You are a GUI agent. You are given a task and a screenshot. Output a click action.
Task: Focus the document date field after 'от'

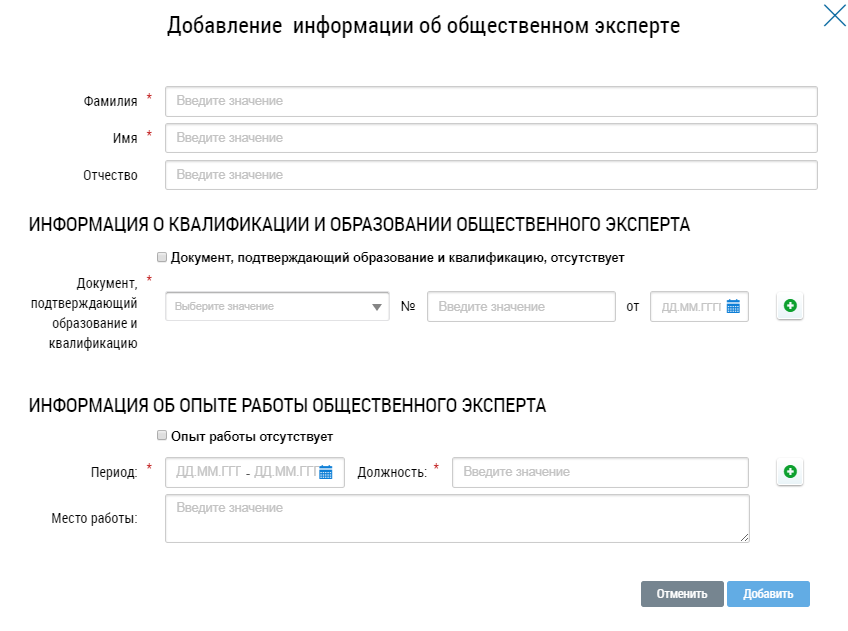[x=686, y=307]
